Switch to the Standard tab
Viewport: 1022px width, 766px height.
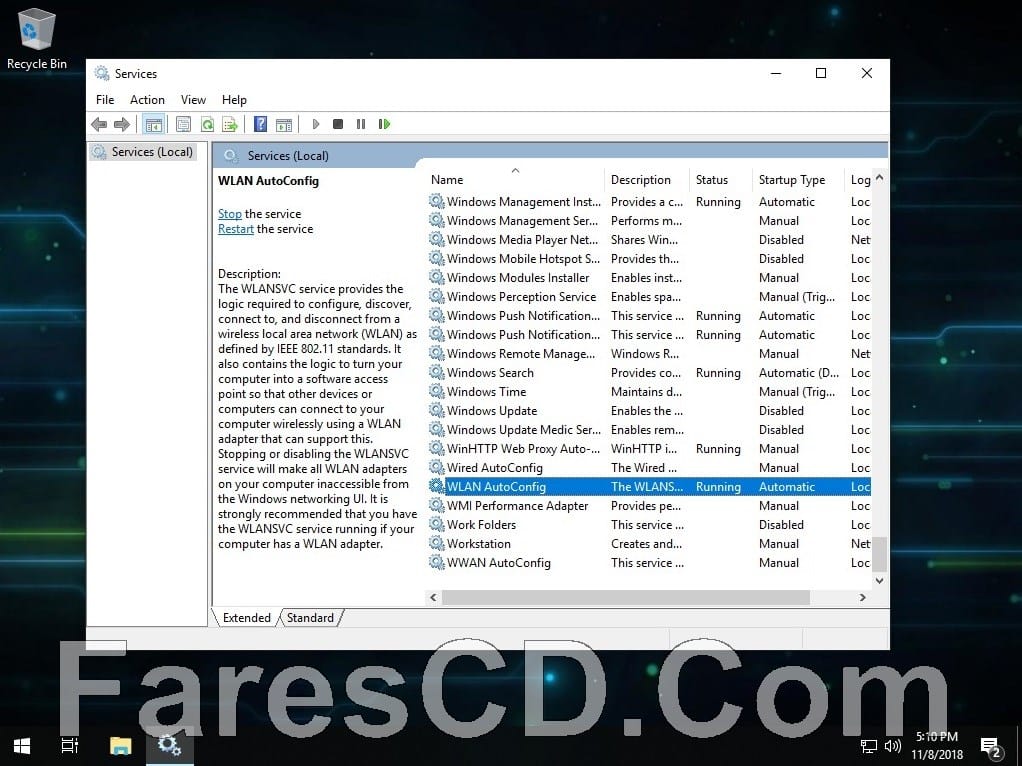[x=310, y=617]
